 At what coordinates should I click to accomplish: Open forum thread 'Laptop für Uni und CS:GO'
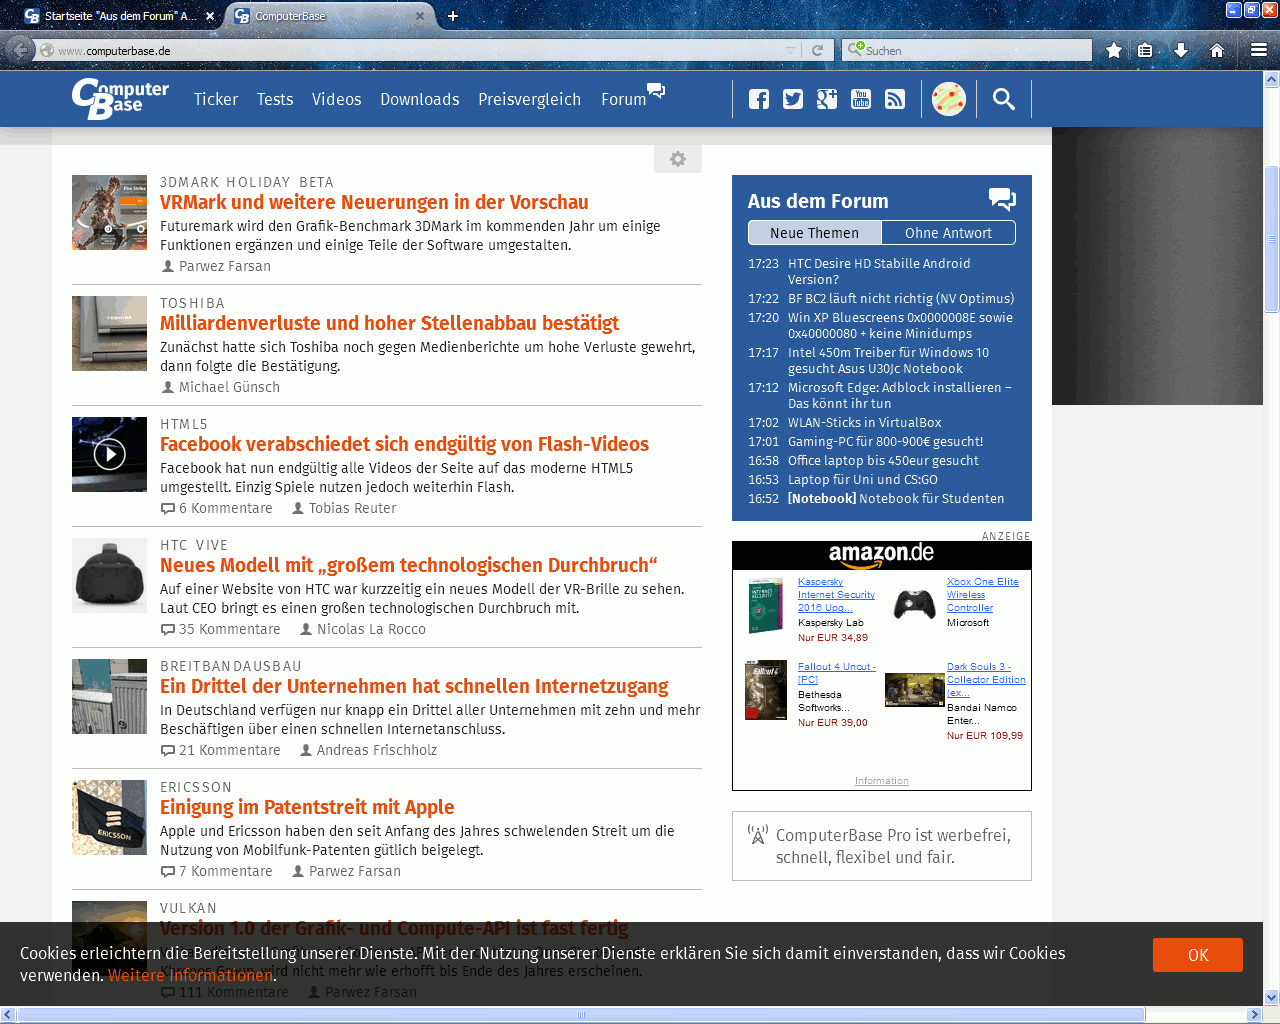pos(863,480)
